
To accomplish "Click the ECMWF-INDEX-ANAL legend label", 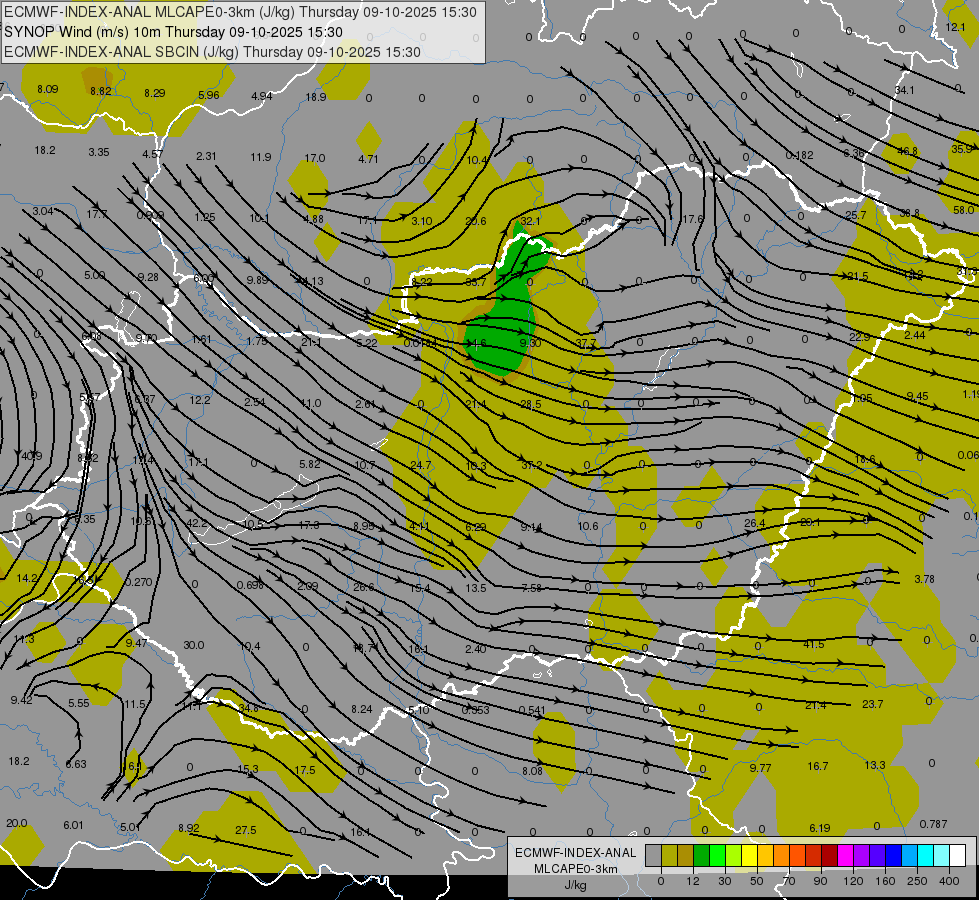I will (576, 853).
